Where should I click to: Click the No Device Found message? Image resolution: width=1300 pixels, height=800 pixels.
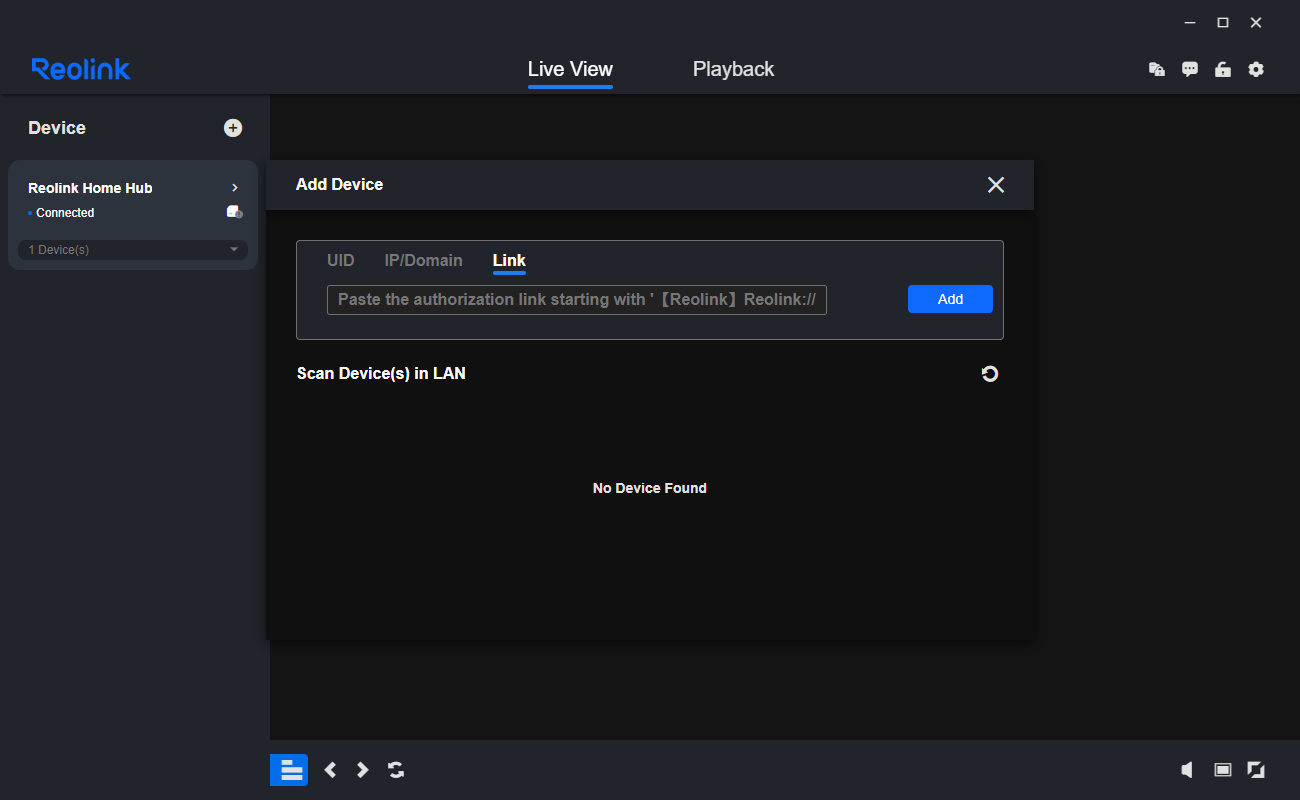coord(650,488)
